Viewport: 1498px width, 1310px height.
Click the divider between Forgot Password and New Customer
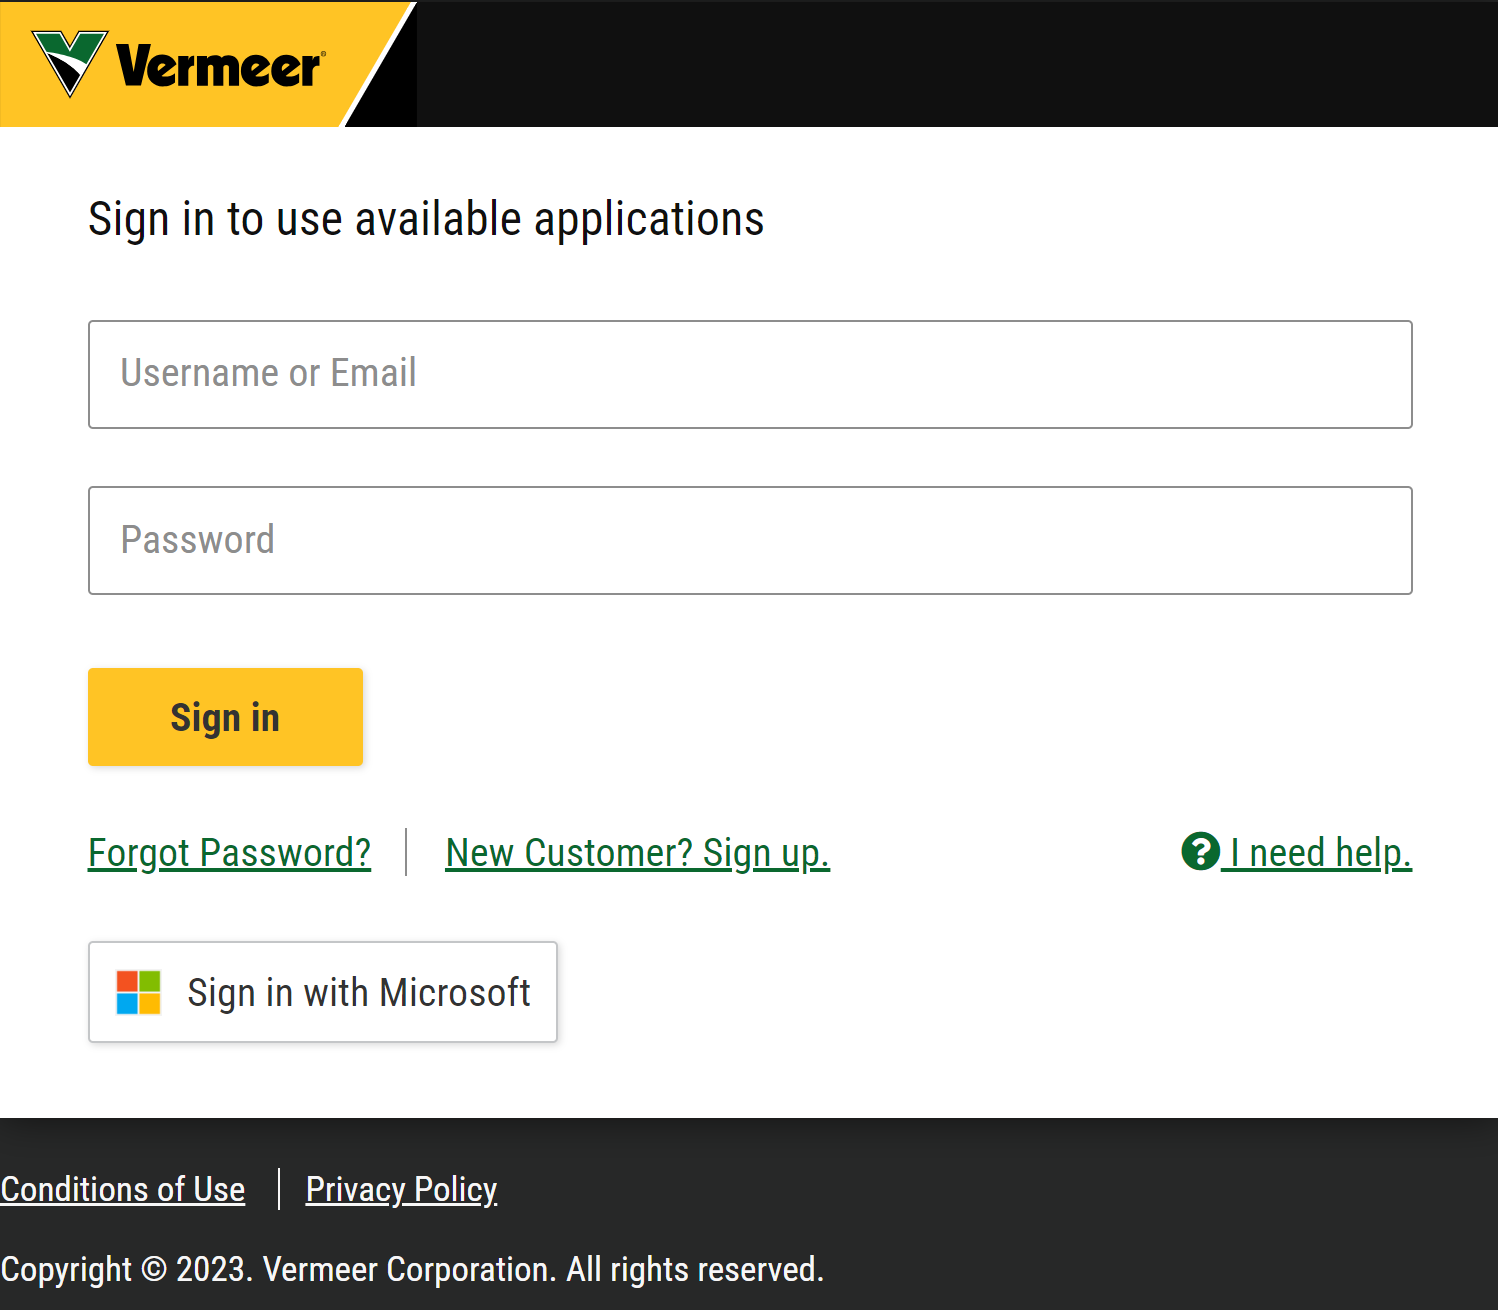[x=406, y=852]
